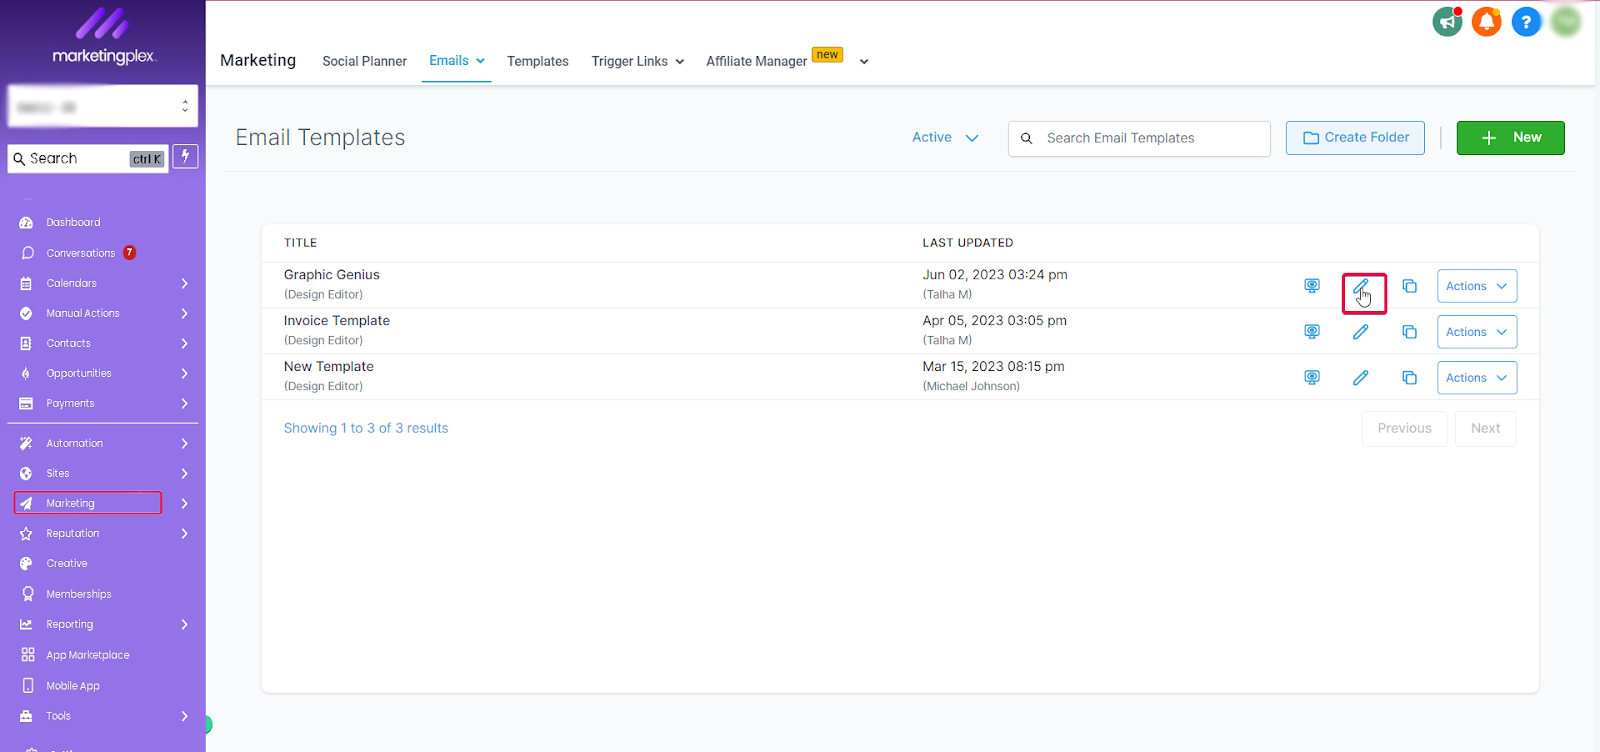Open the Graphic Genius template title
Viewport: 1600px width, 752px height.
click(332, 275)
